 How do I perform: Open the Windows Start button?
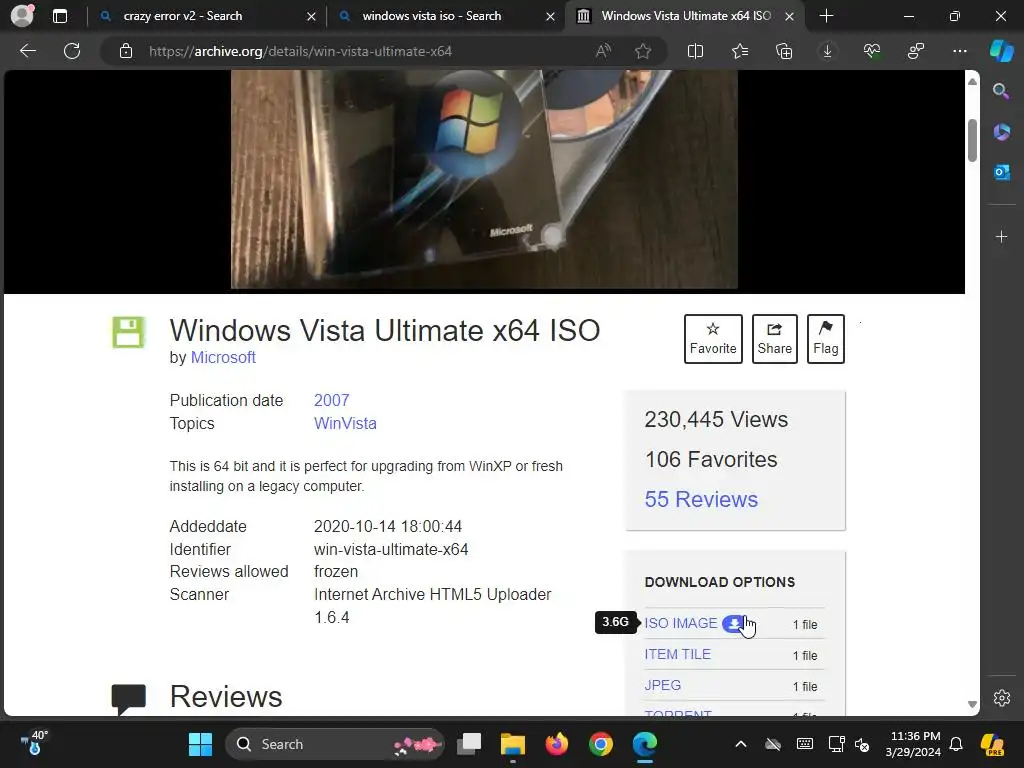point(200,744)
